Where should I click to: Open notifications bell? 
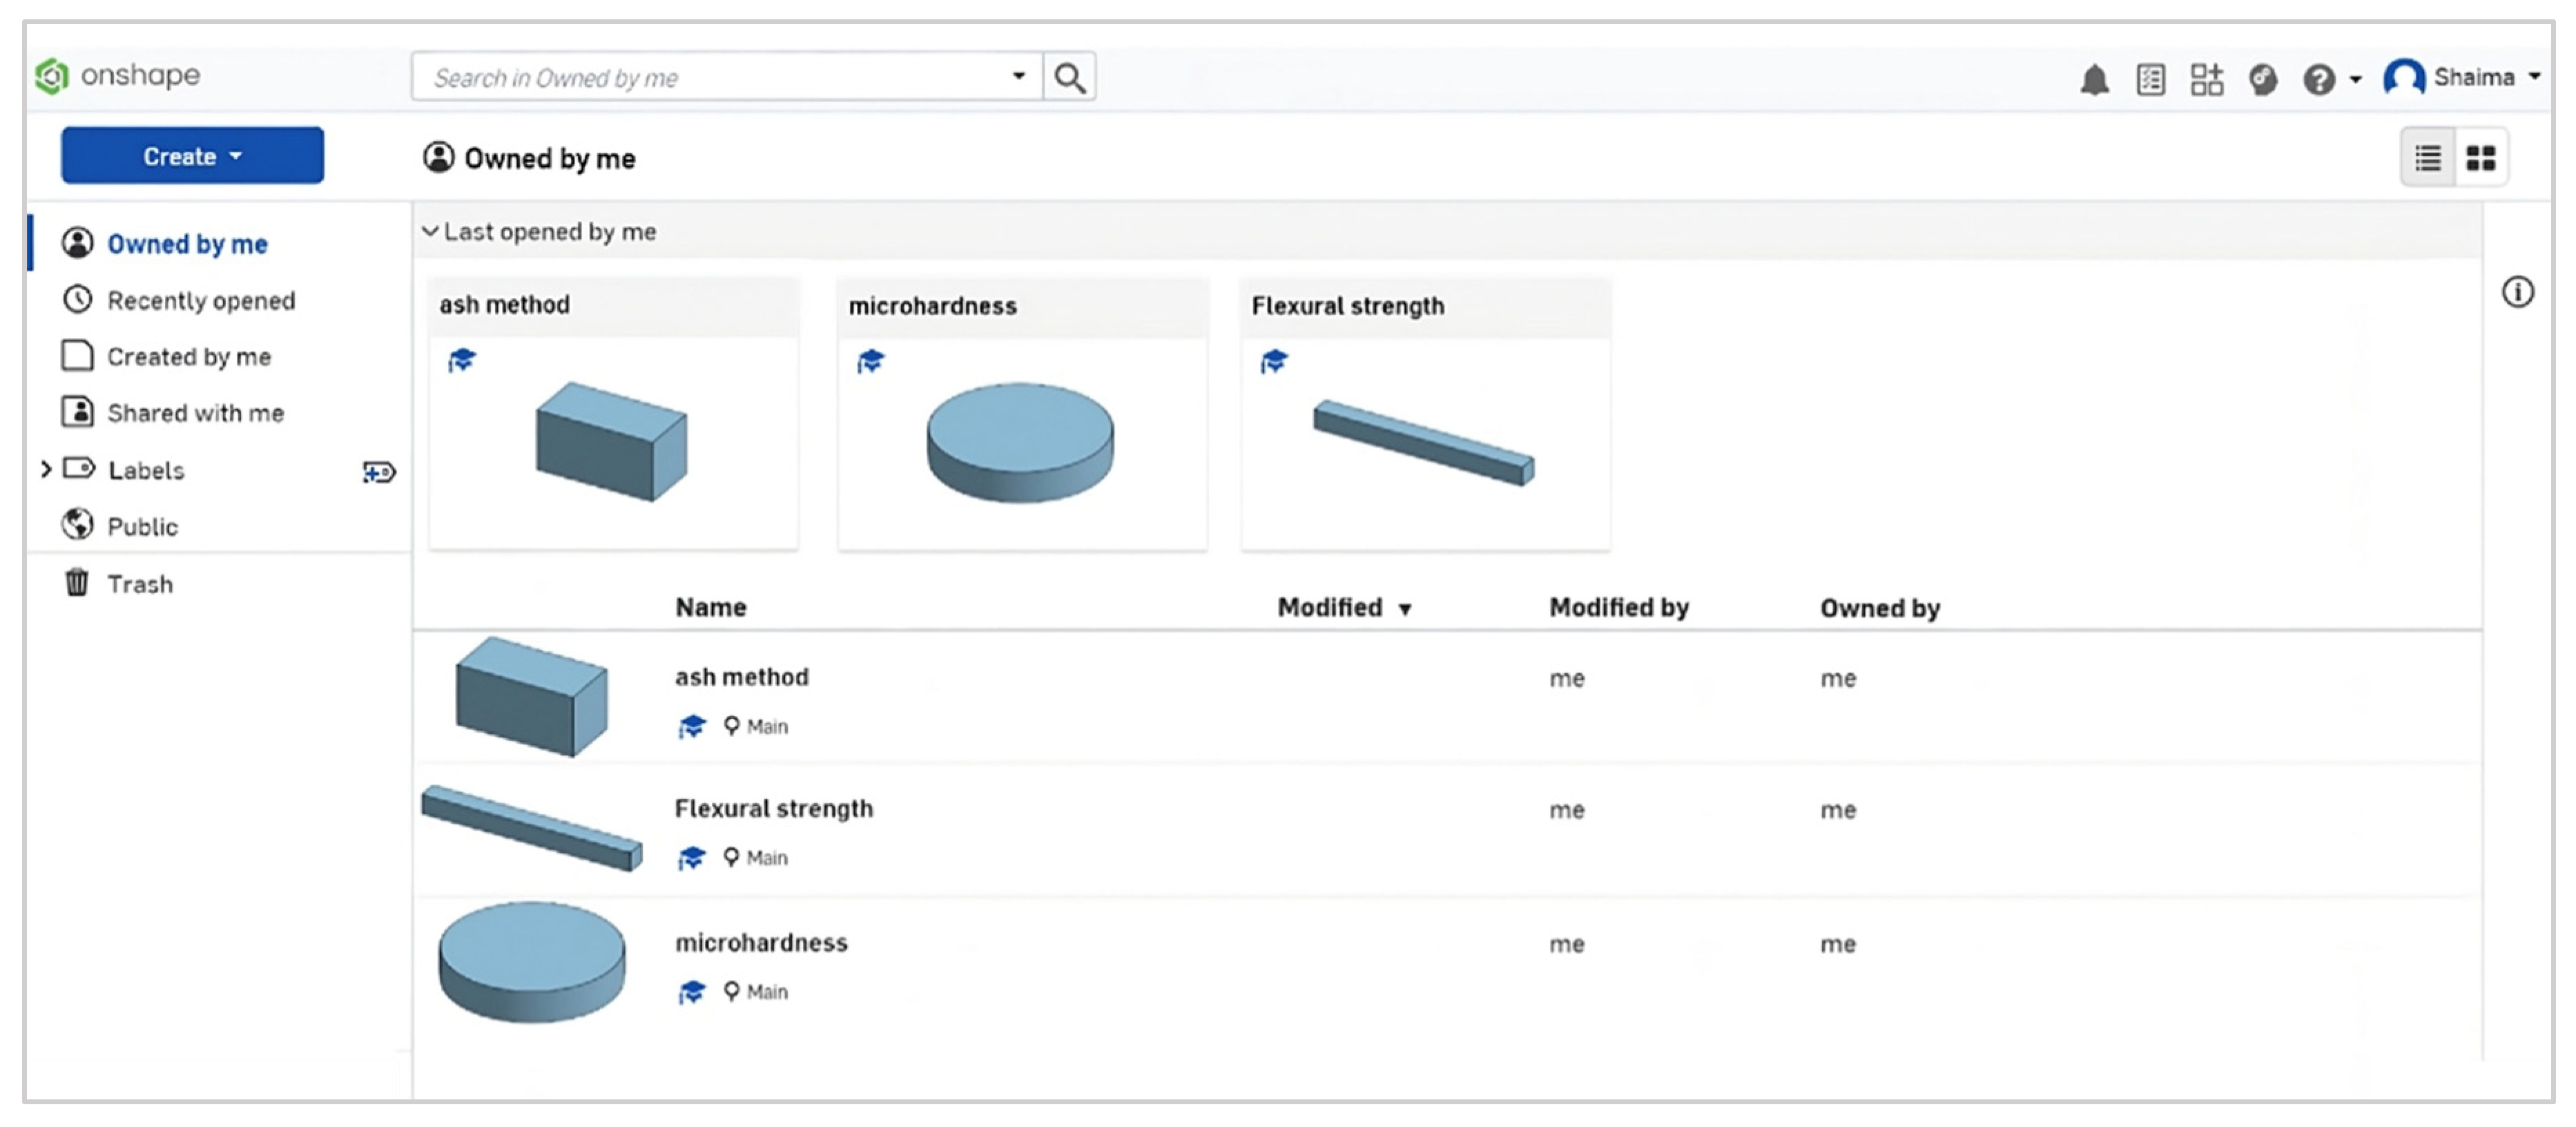pos(2094,79)
